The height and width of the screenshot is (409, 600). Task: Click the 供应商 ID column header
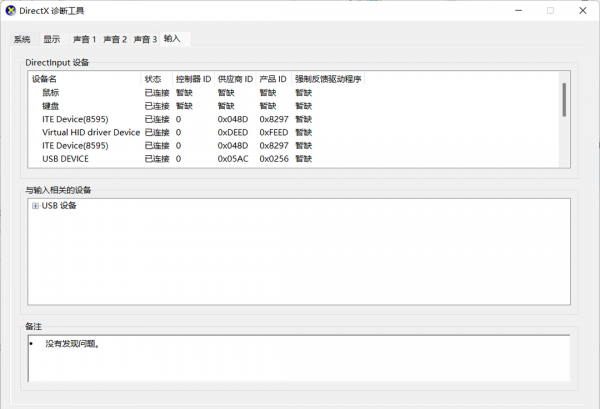[234, 78]
